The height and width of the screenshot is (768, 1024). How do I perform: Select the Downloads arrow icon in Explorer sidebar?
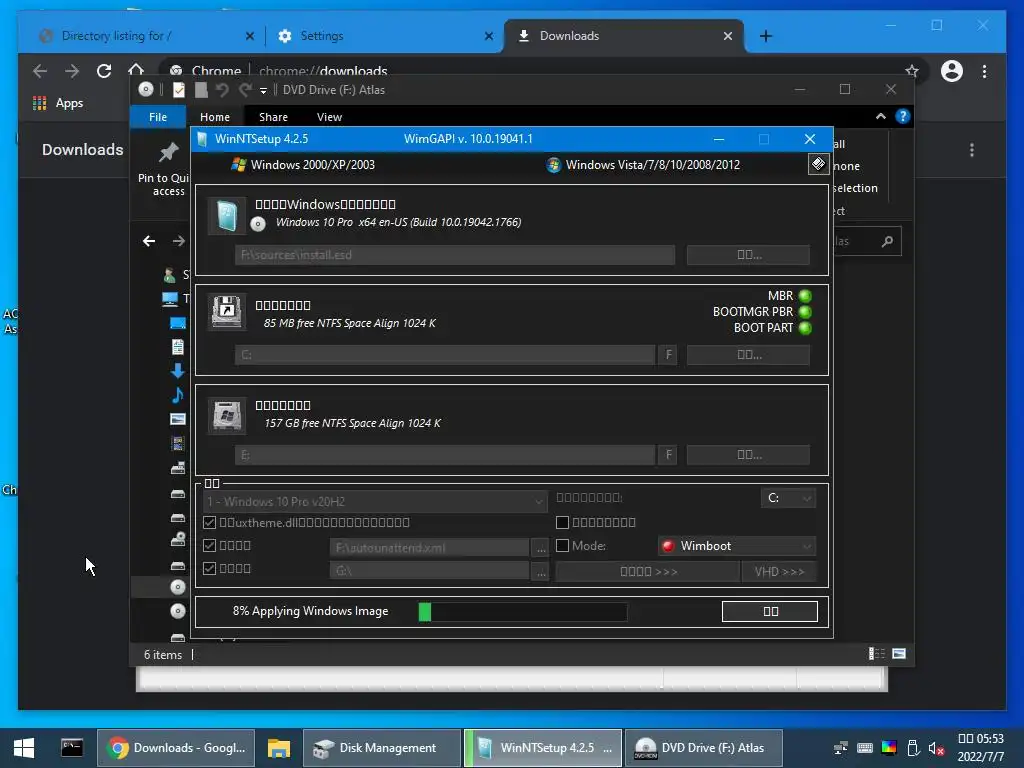[x=177, y=371]
